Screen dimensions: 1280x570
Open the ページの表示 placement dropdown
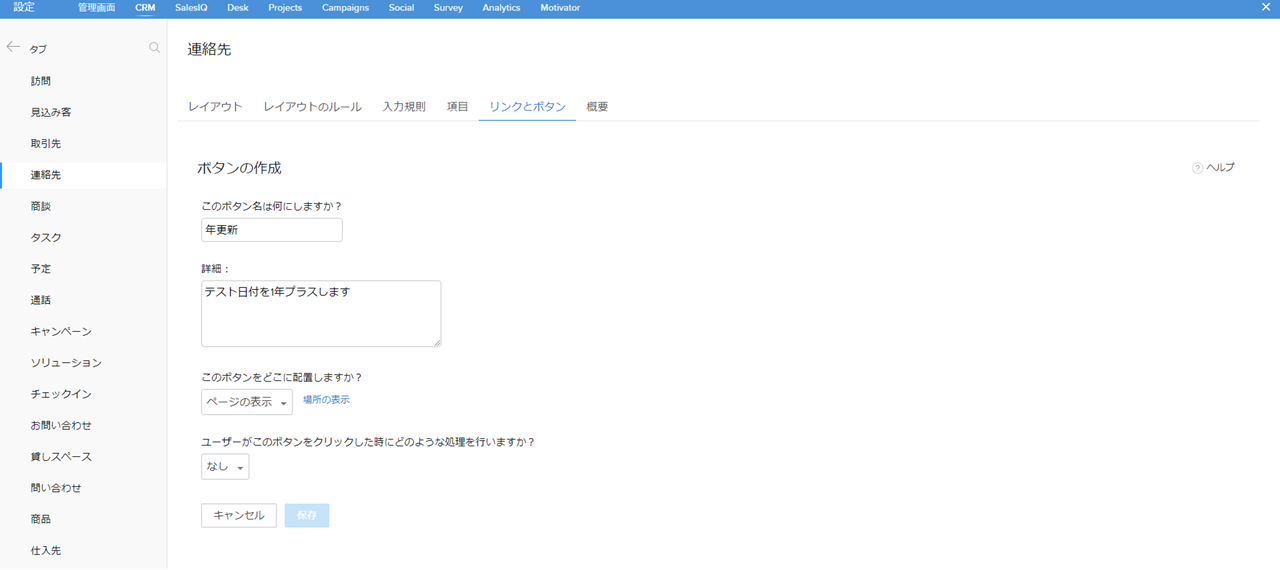(247, 402)
